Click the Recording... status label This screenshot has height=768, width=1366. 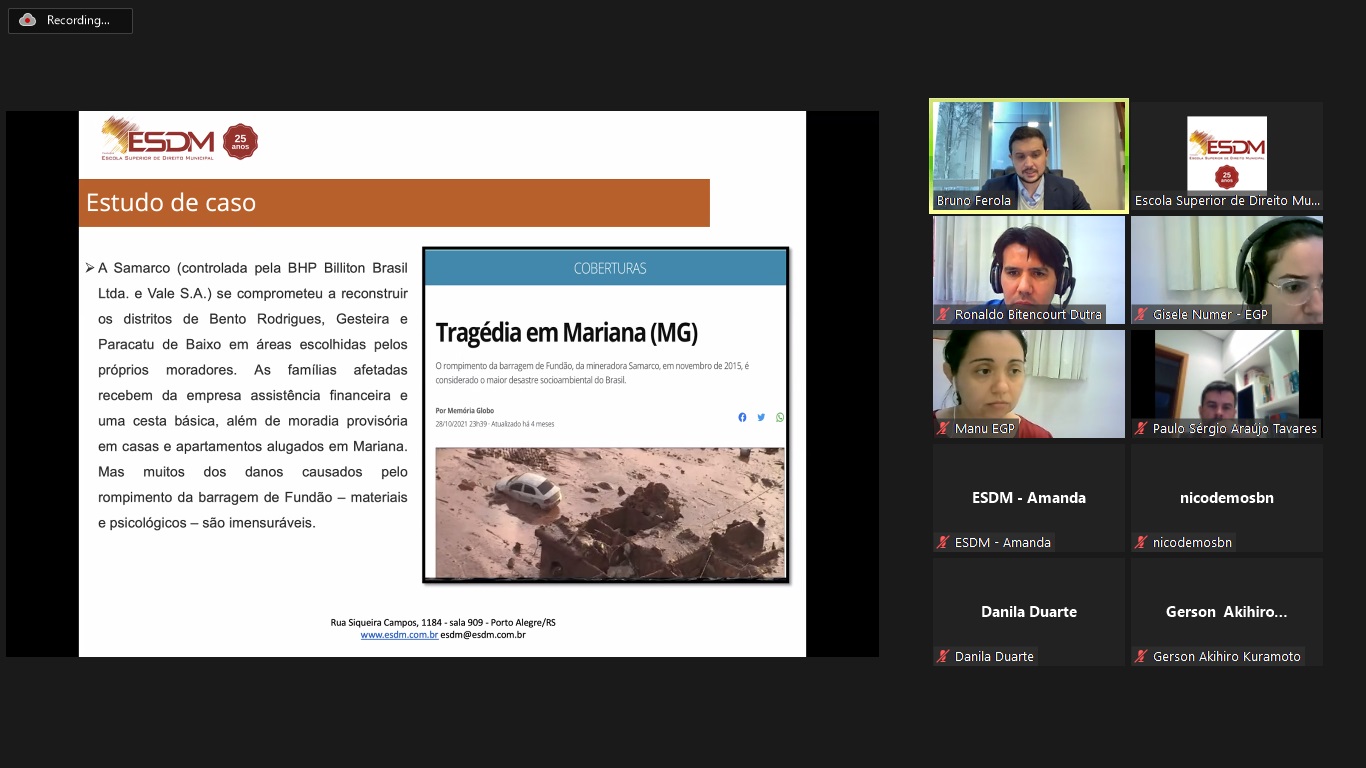[78, 20]
